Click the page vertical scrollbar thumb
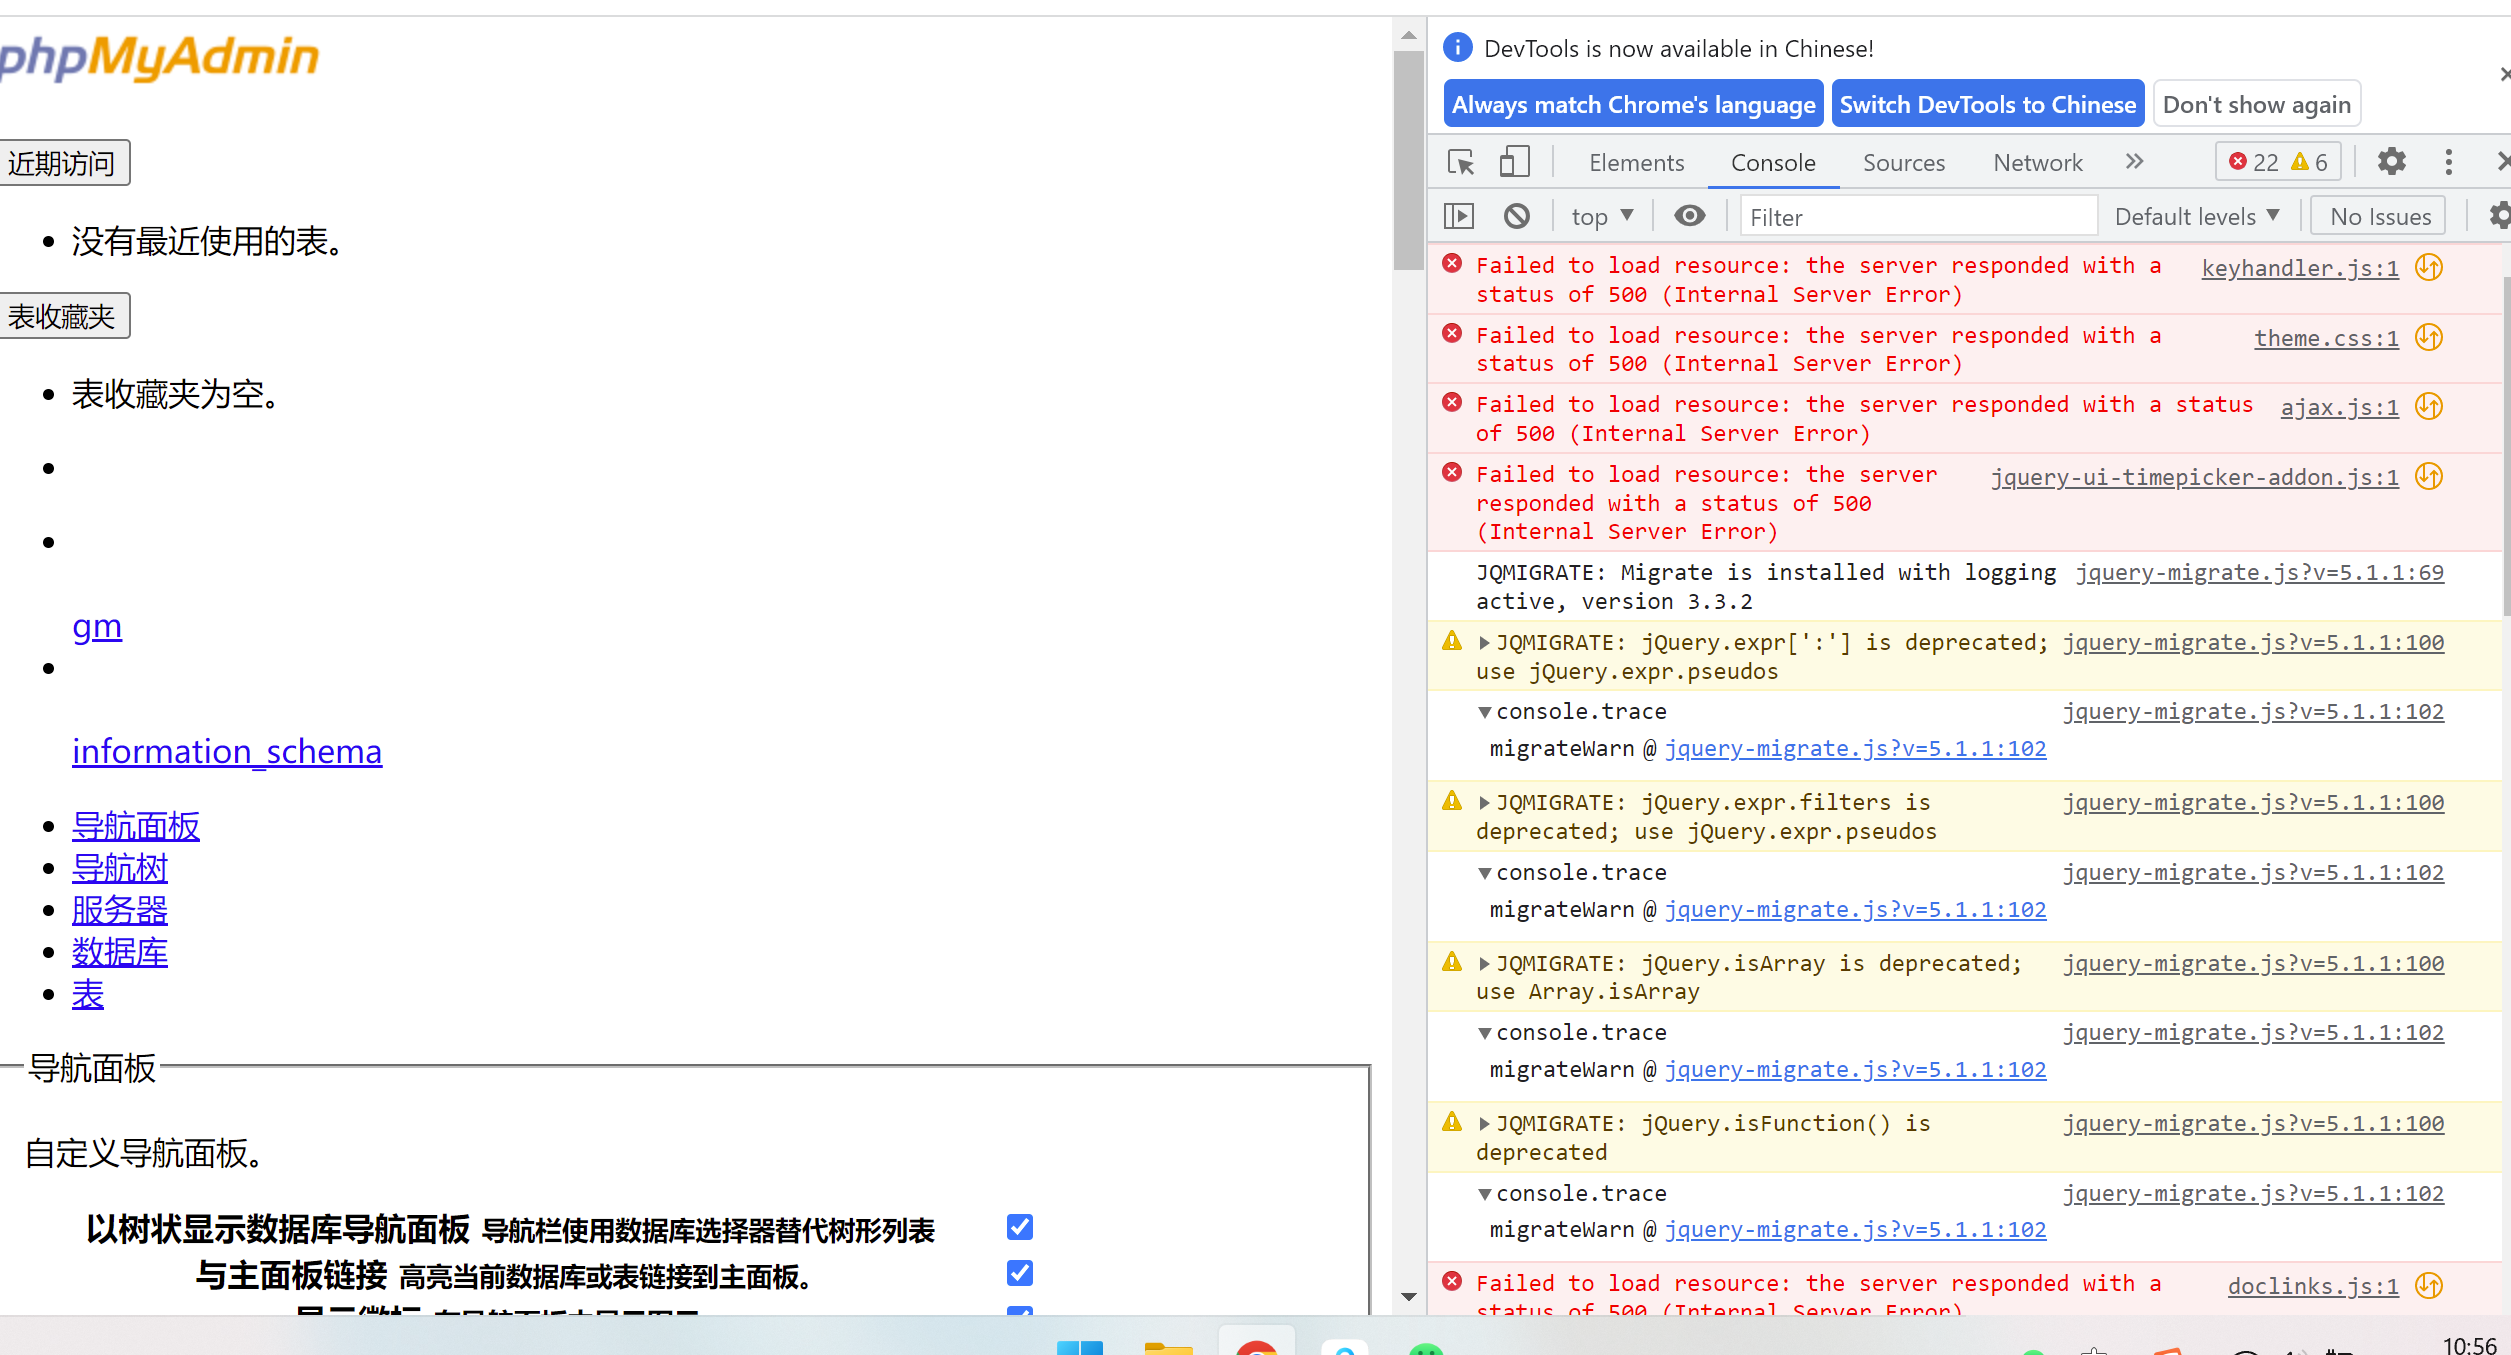2511x1355 pixels. (x=1408, y=160)
